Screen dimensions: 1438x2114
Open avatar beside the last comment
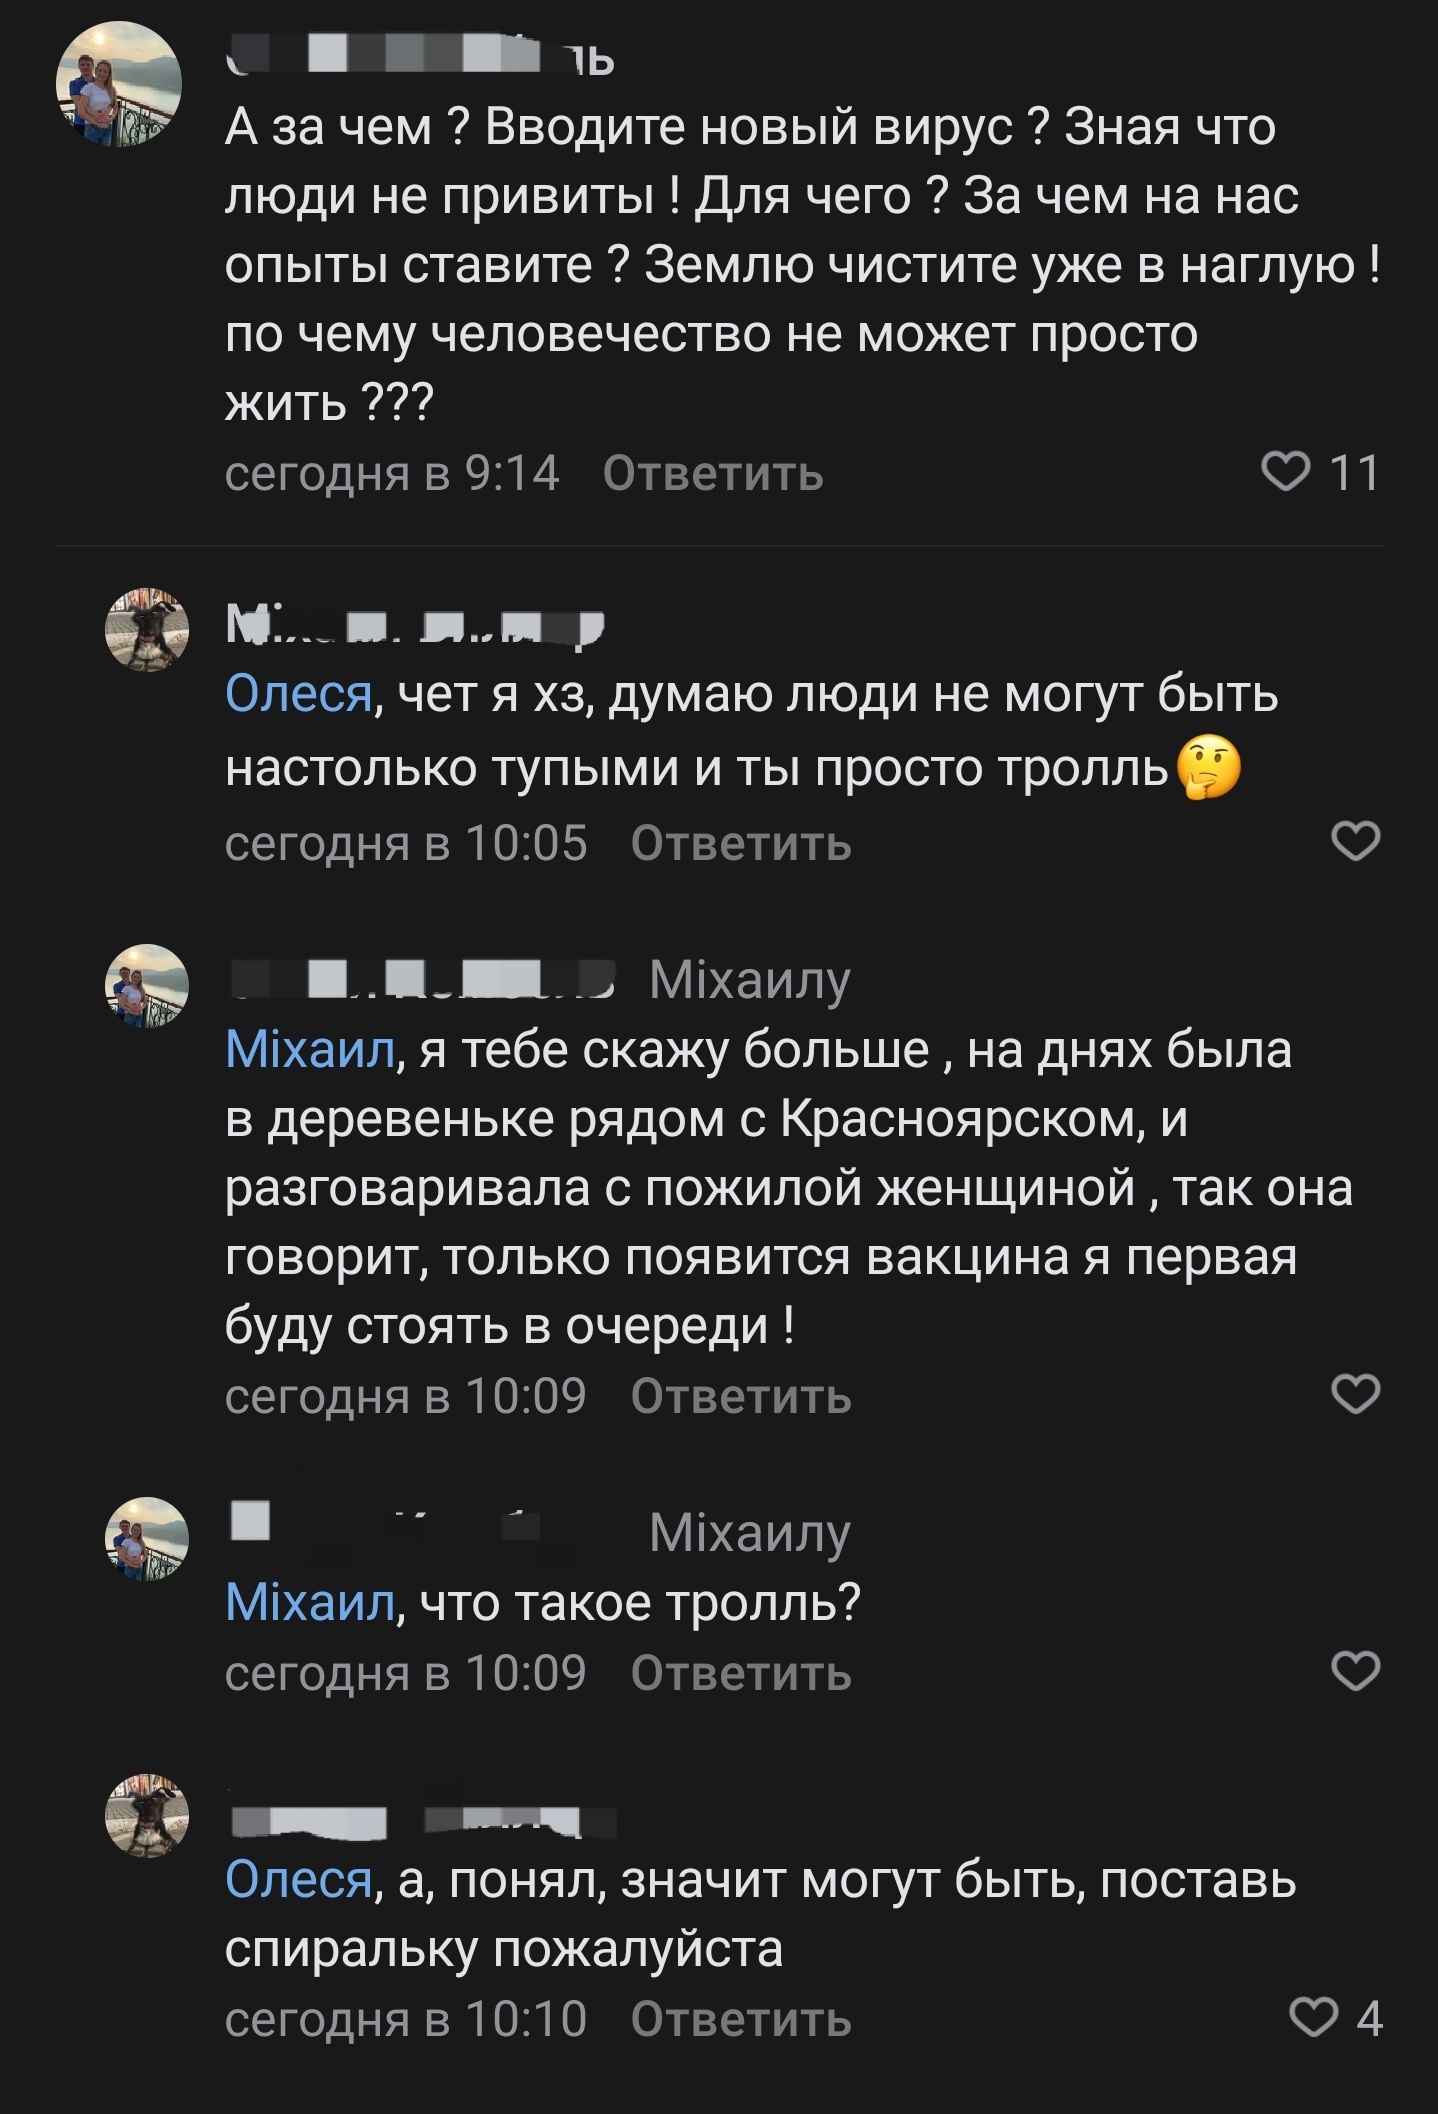point(147,1816)
